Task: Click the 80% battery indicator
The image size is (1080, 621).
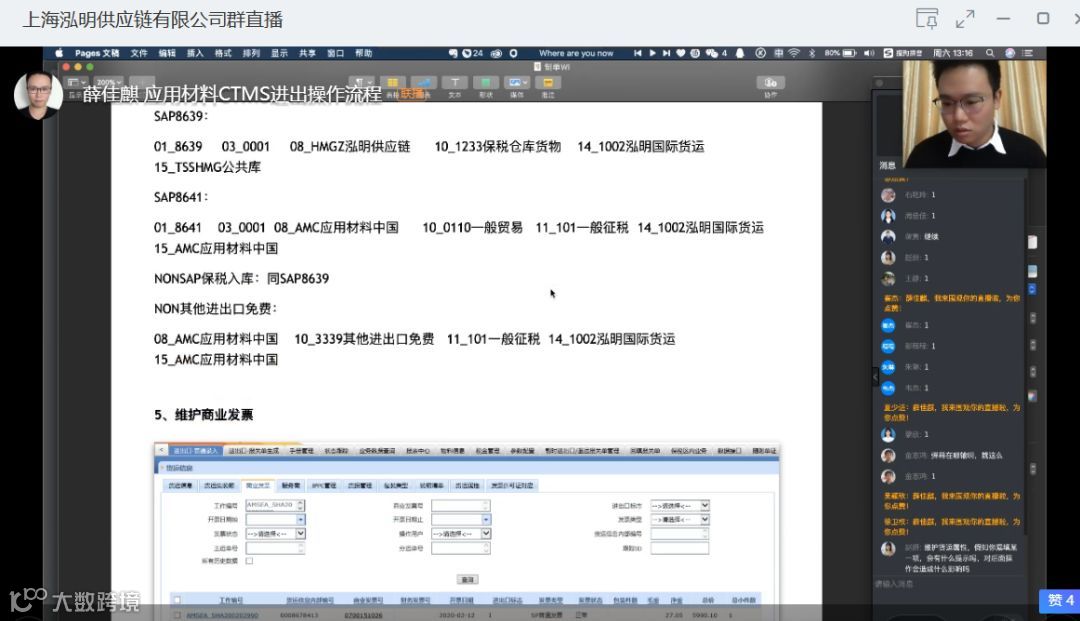Action: click(840, 53)
